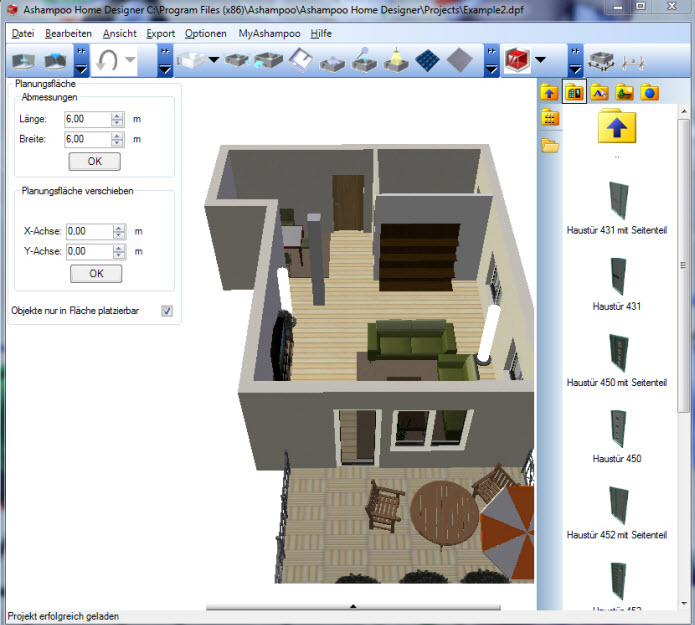Open the Bearbeiten menu
The image size is (695, 625).
click(x=68, y=34)
